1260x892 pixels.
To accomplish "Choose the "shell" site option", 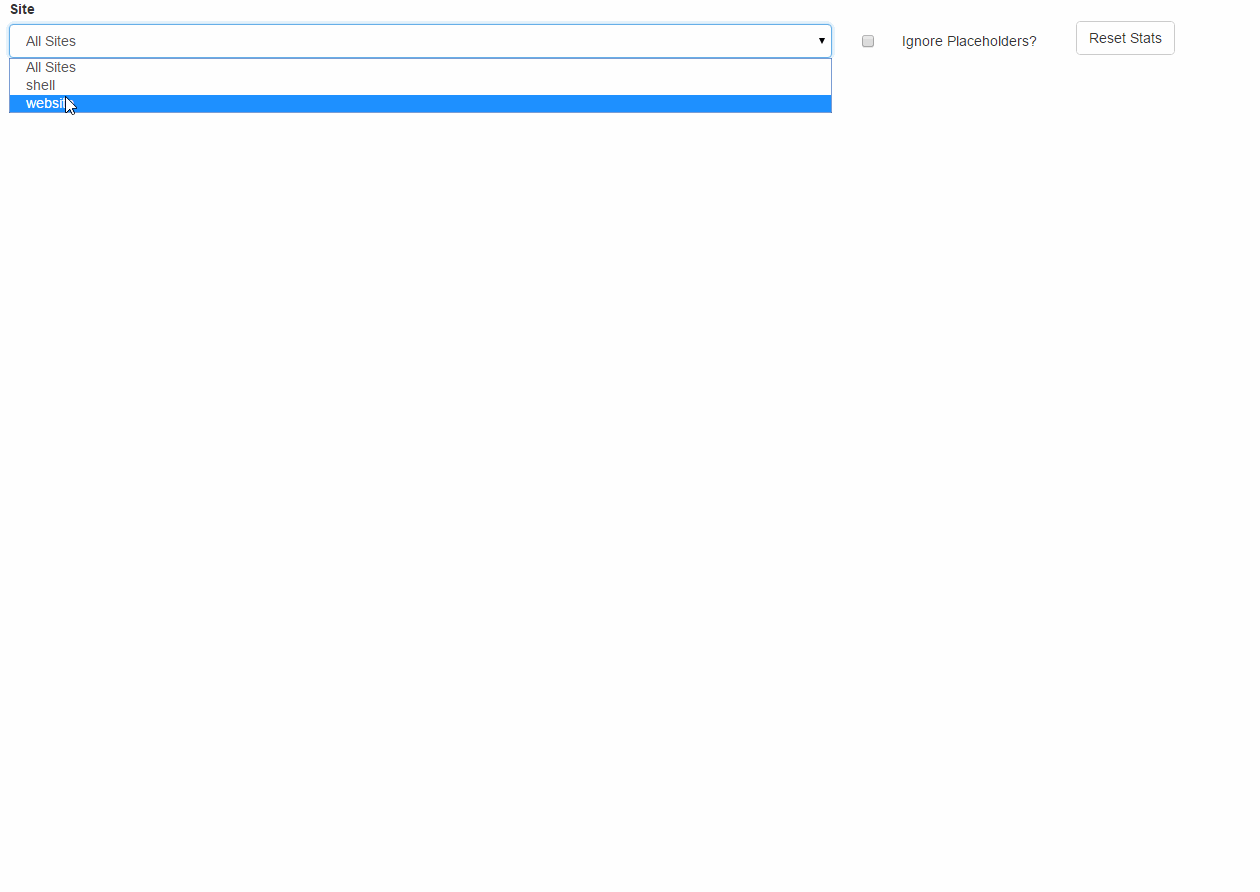I will click(420, 85).
